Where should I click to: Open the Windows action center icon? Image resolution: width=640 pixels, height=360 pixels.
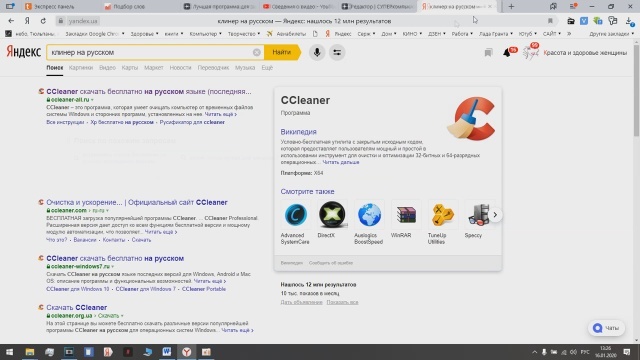(x=627, y=352)
